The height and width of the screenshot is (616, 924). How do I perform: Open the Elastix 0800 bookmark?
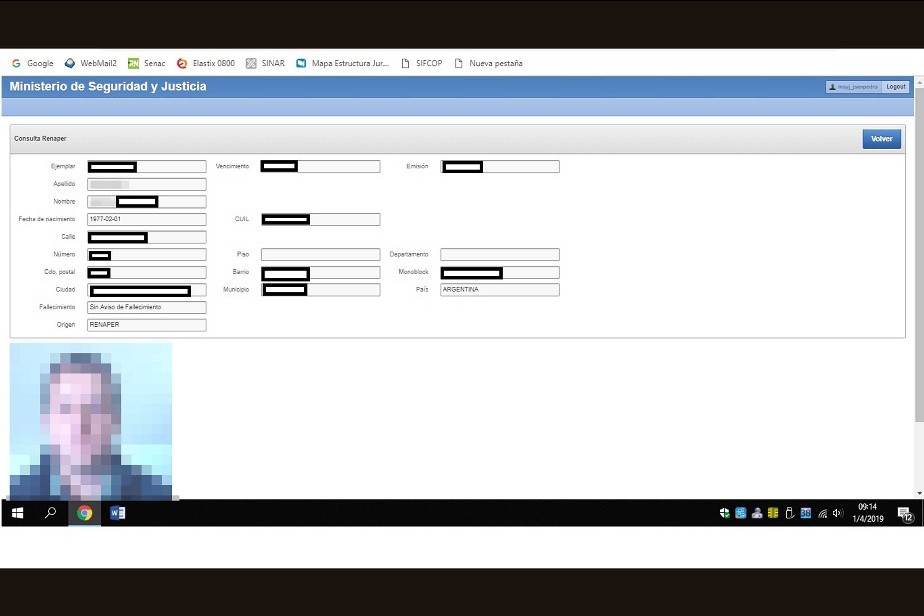(x=206, y=63)
